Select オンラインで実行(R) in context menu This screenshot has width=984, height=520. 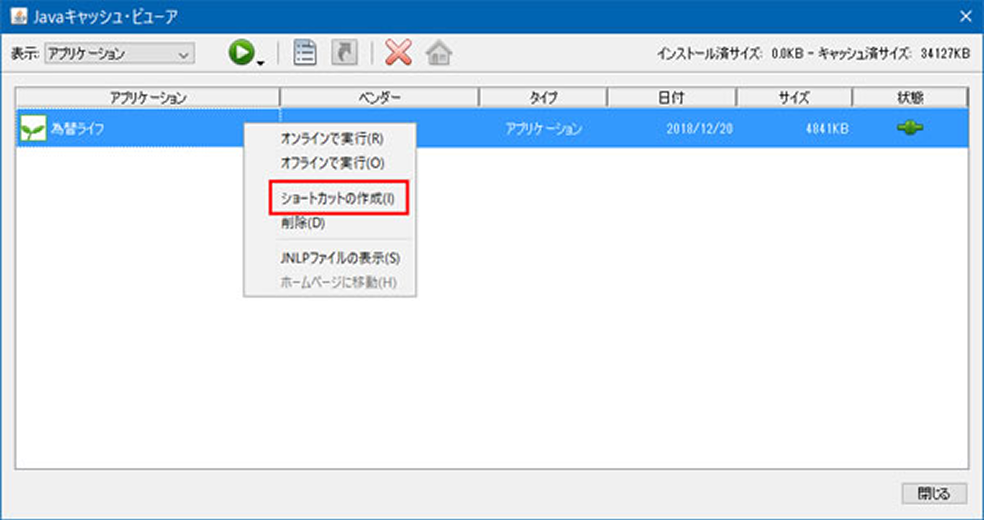[x=332, y=139]
